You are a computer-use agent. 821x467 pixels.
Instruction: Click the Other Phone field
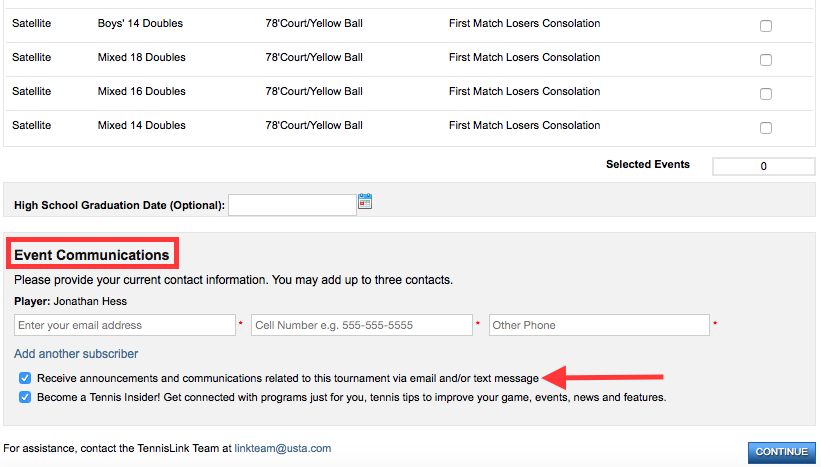[599, 325]
